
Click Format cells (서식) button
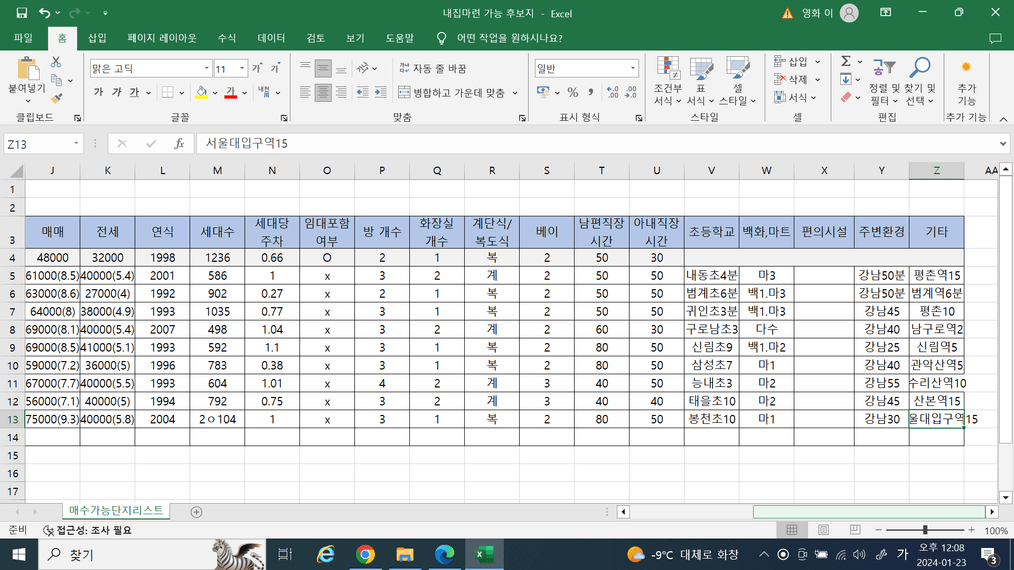point(792,98)
